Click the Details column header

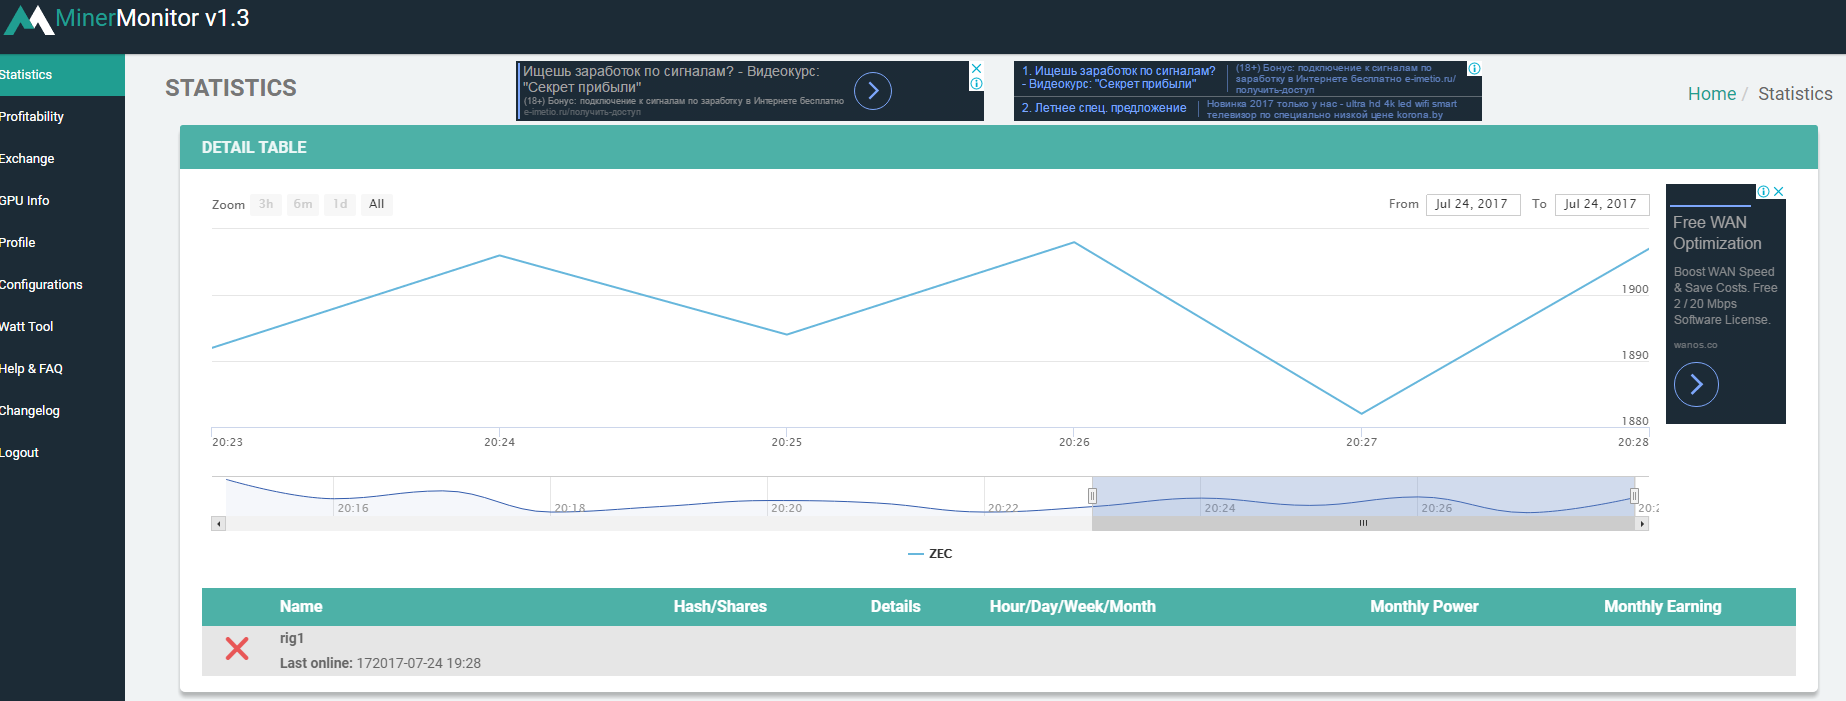click(895, 606)
